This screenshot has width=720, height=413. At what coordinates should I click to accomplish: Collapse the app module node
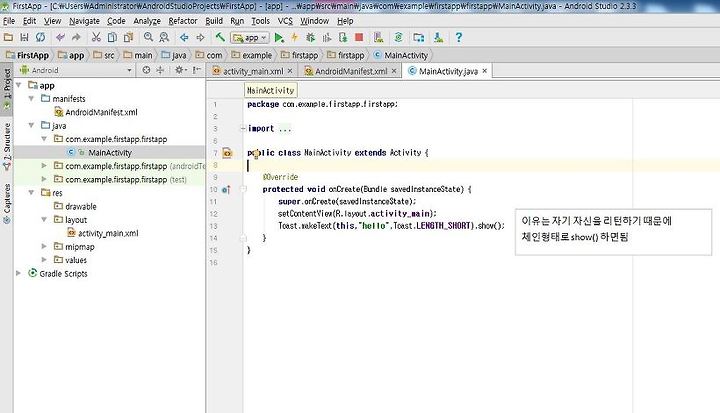[19, 85]
